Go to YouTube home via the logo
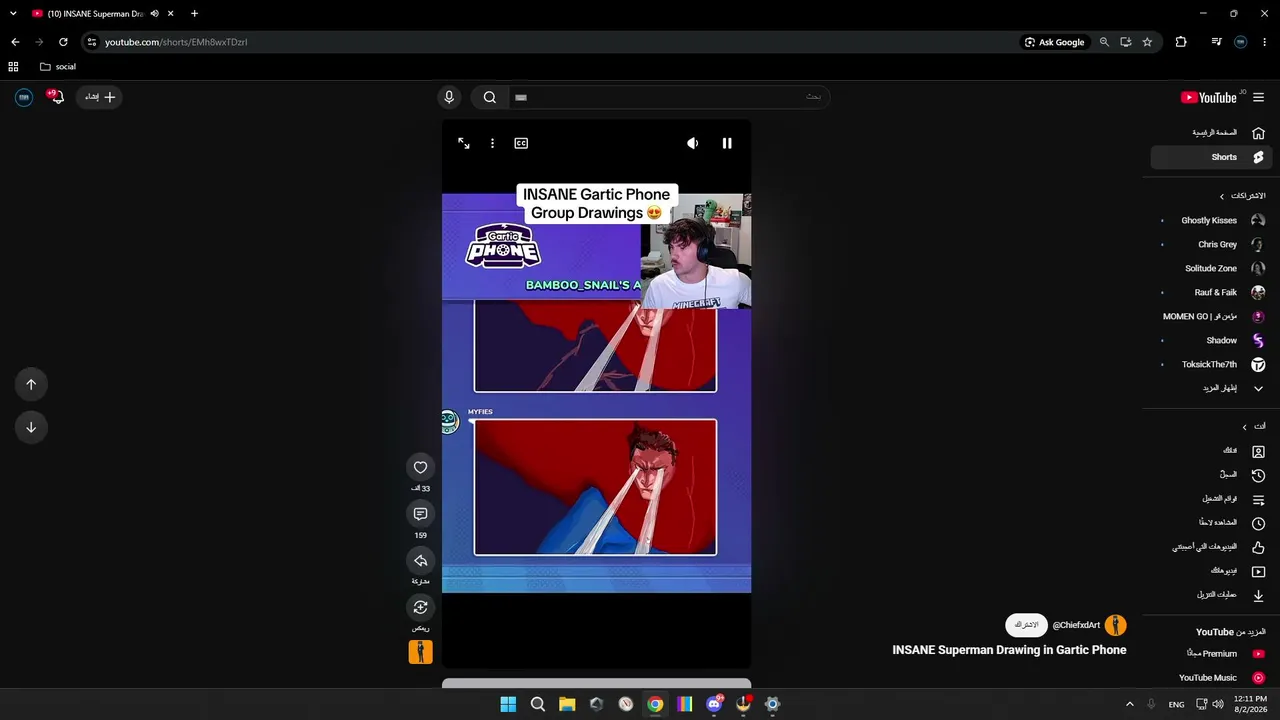1280x720 pixels. click(1209, 97)
